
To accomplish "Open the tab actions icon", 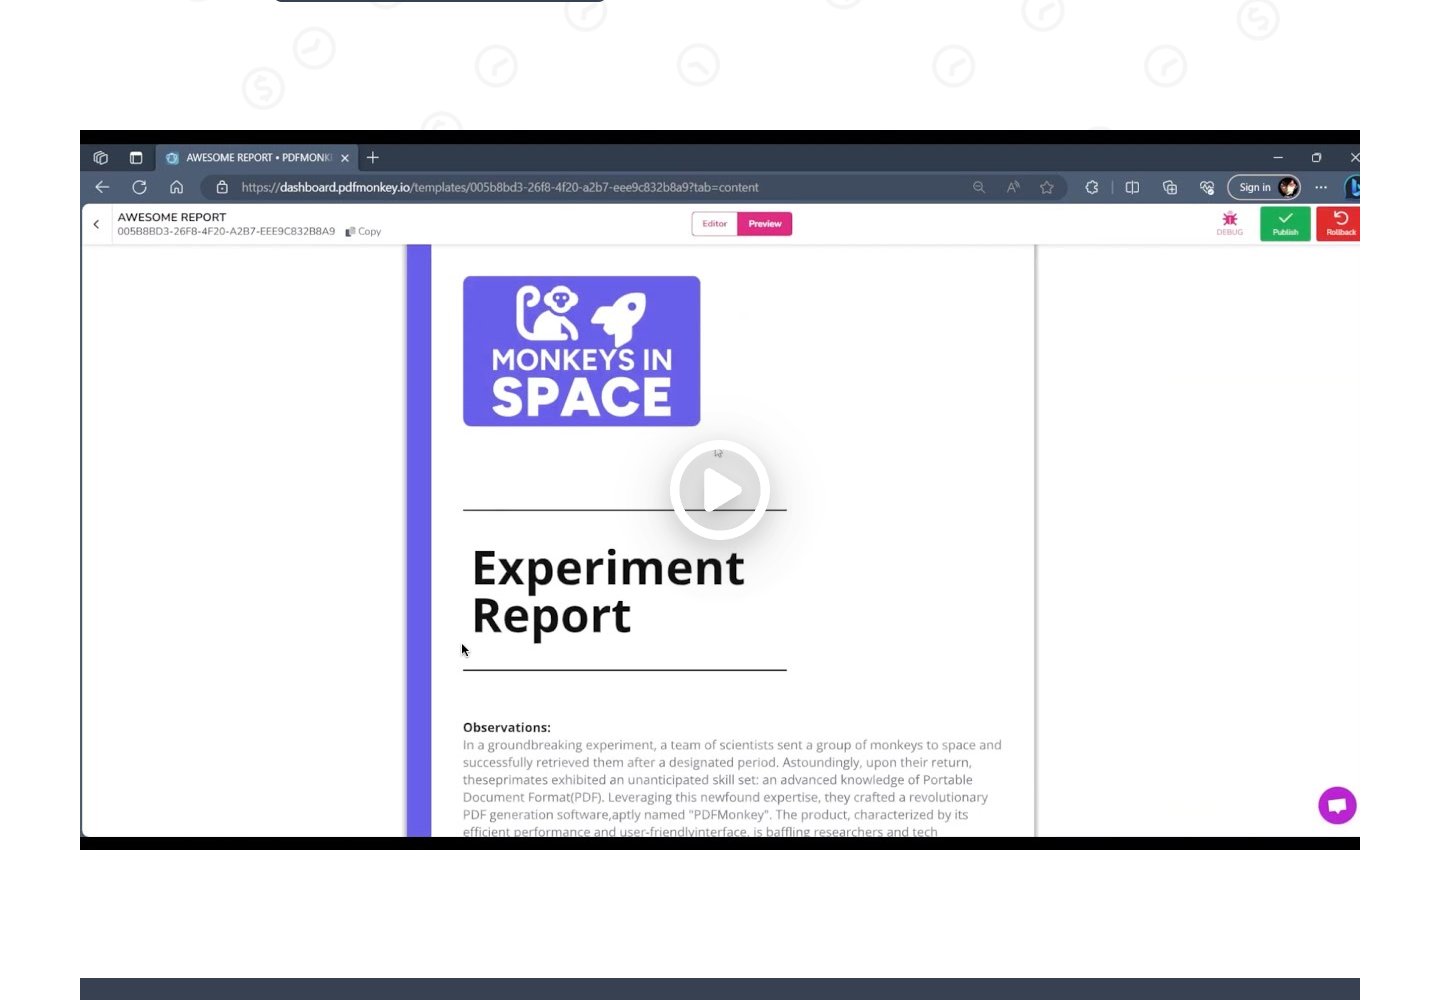I will (136, 158).
